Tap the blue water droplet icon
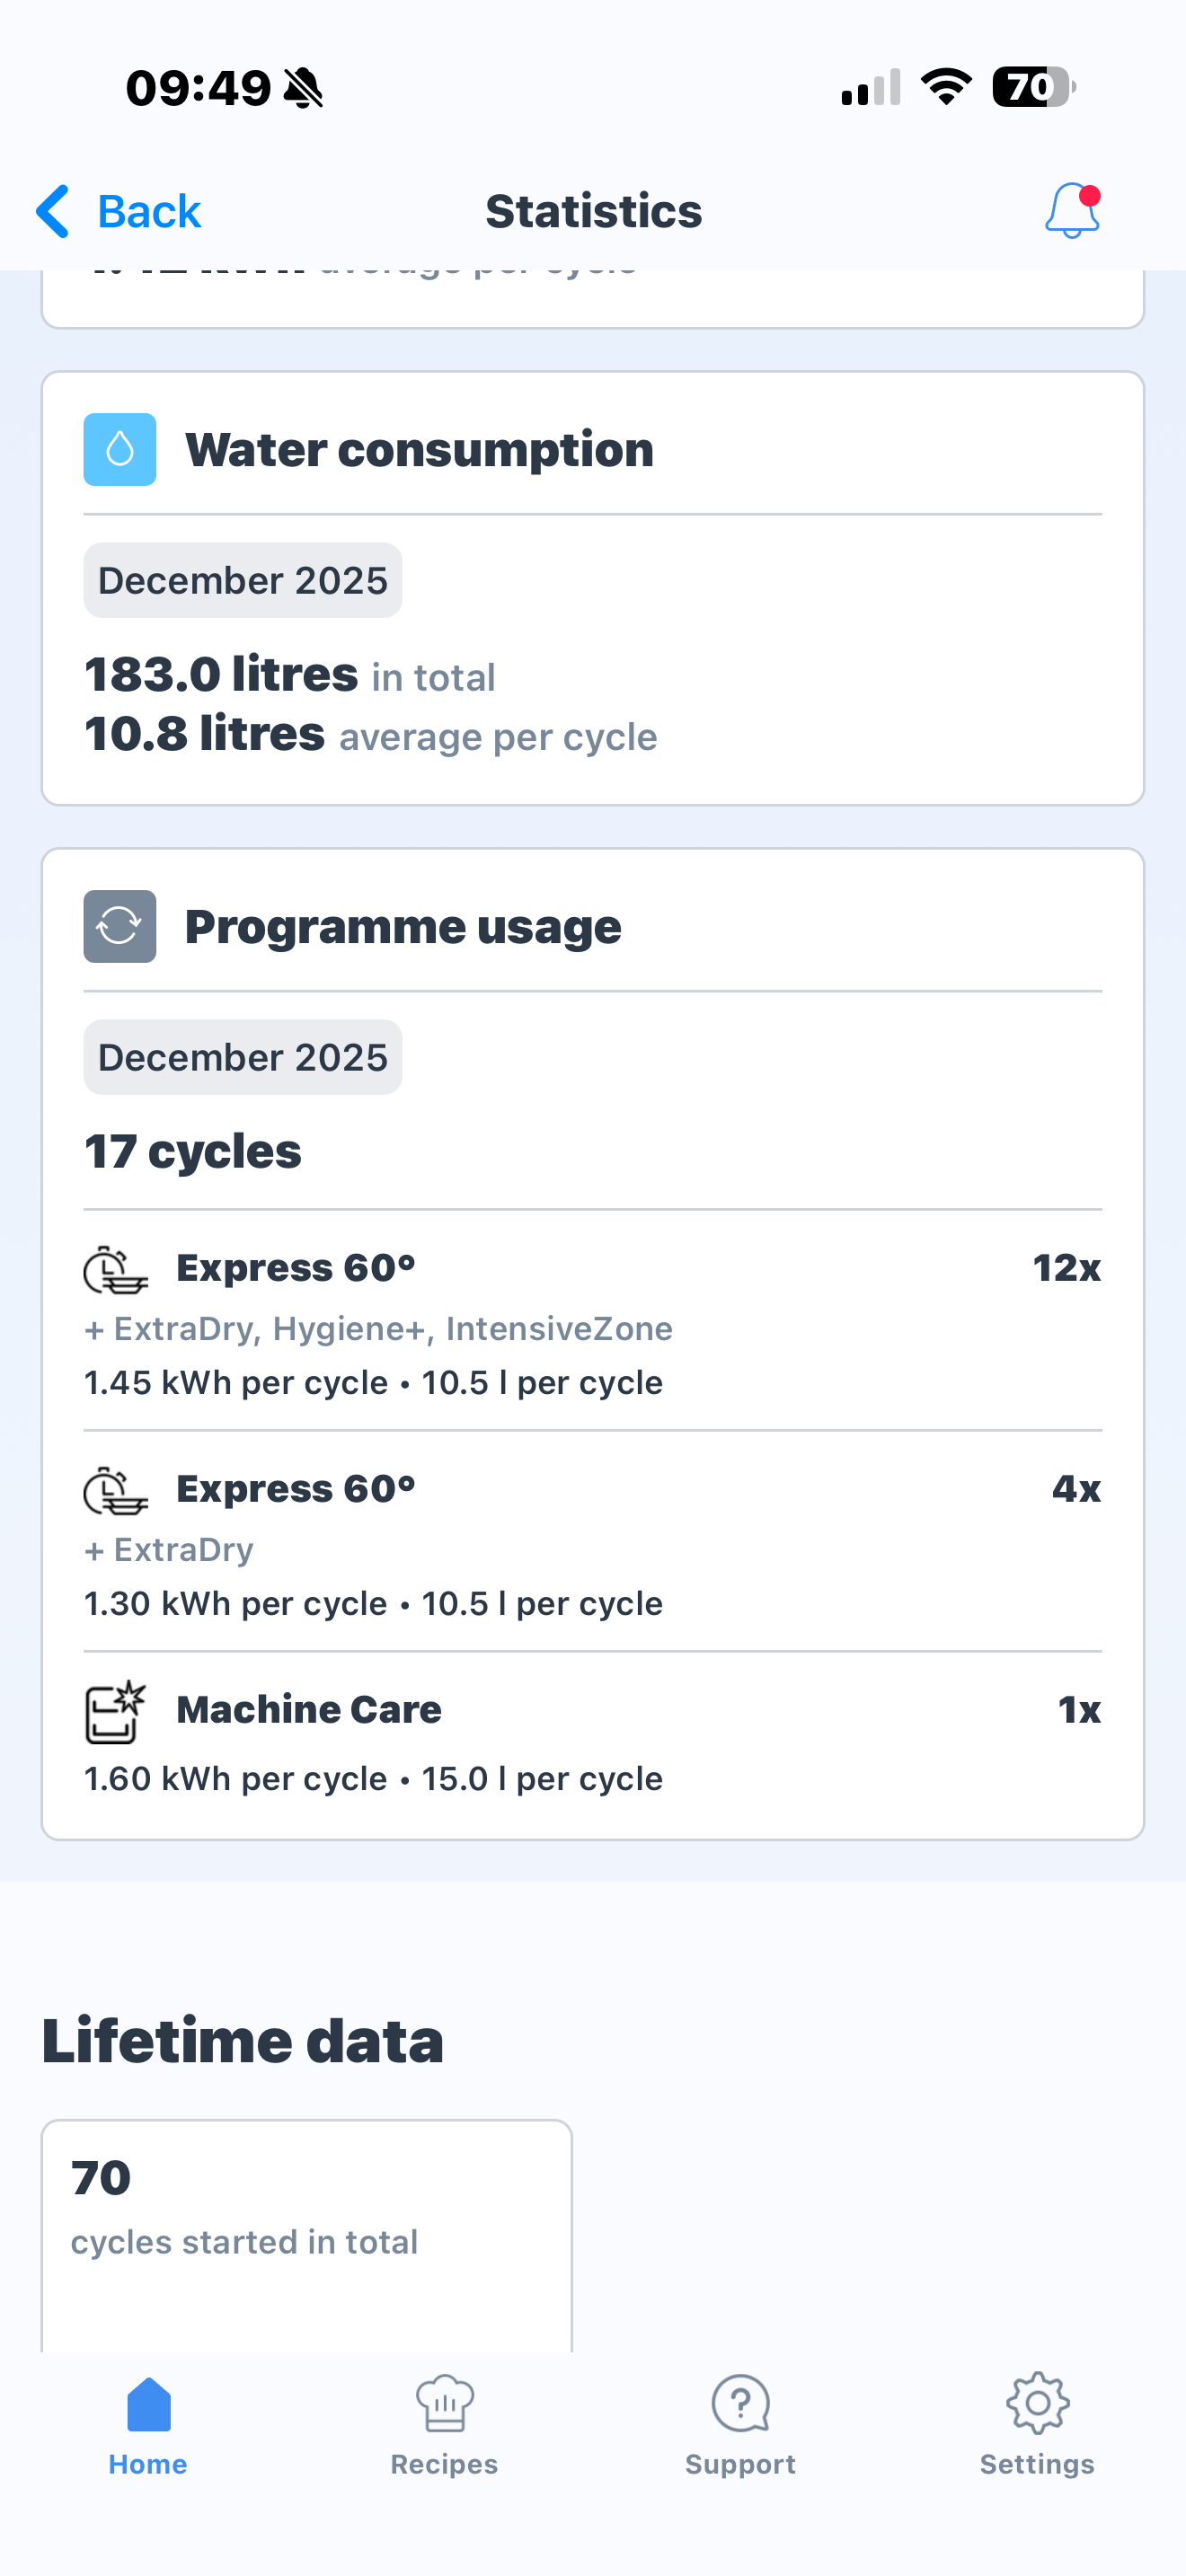The width and height of the screenshot is (1186, 2576). [120, 449]
